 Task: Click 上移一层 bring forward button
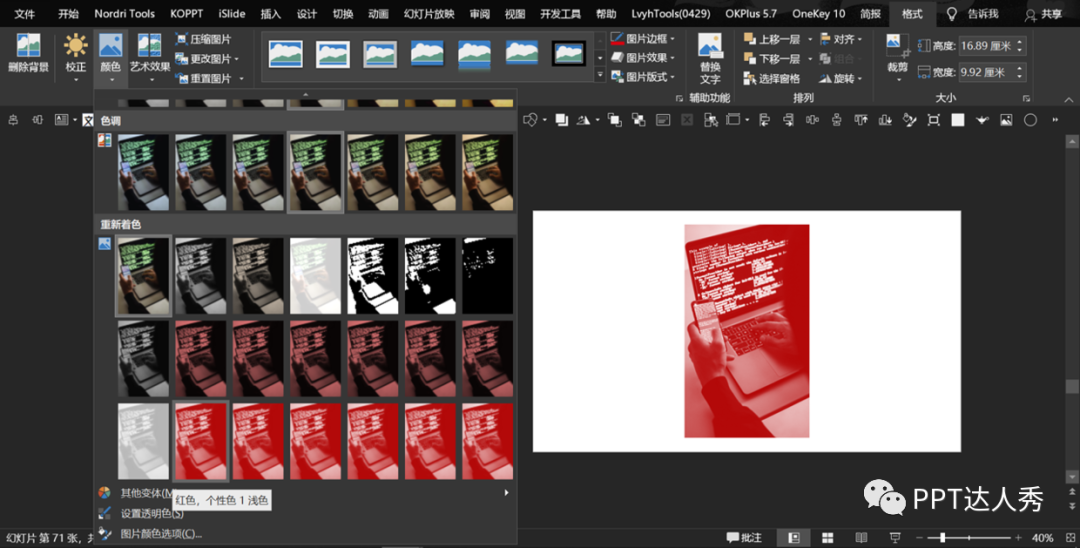[x=771, y=39]
